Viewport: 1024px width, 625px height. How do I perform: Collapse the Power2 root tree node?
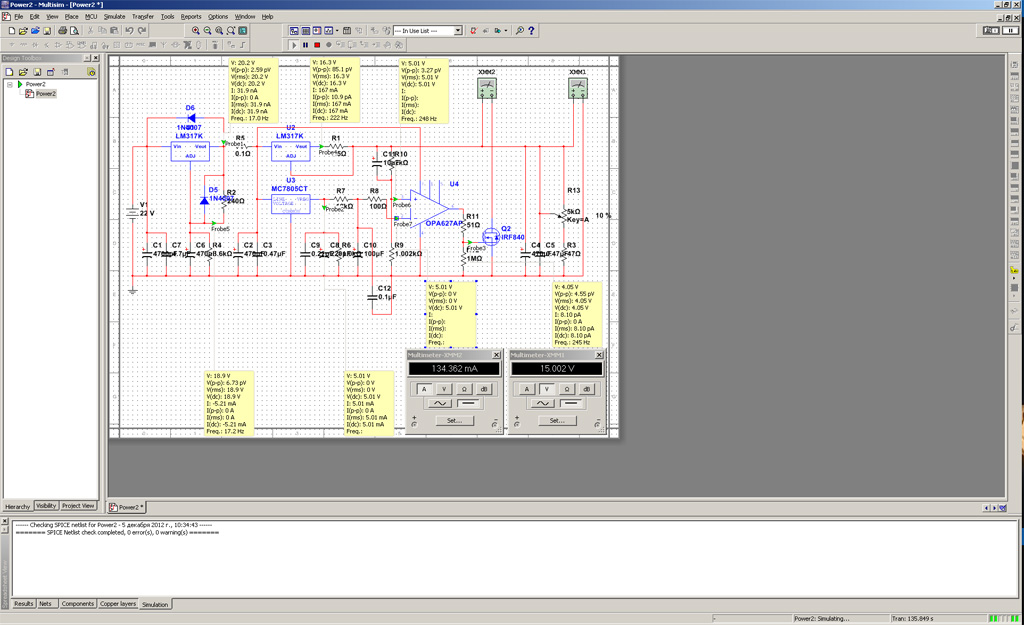pos(10,84)
